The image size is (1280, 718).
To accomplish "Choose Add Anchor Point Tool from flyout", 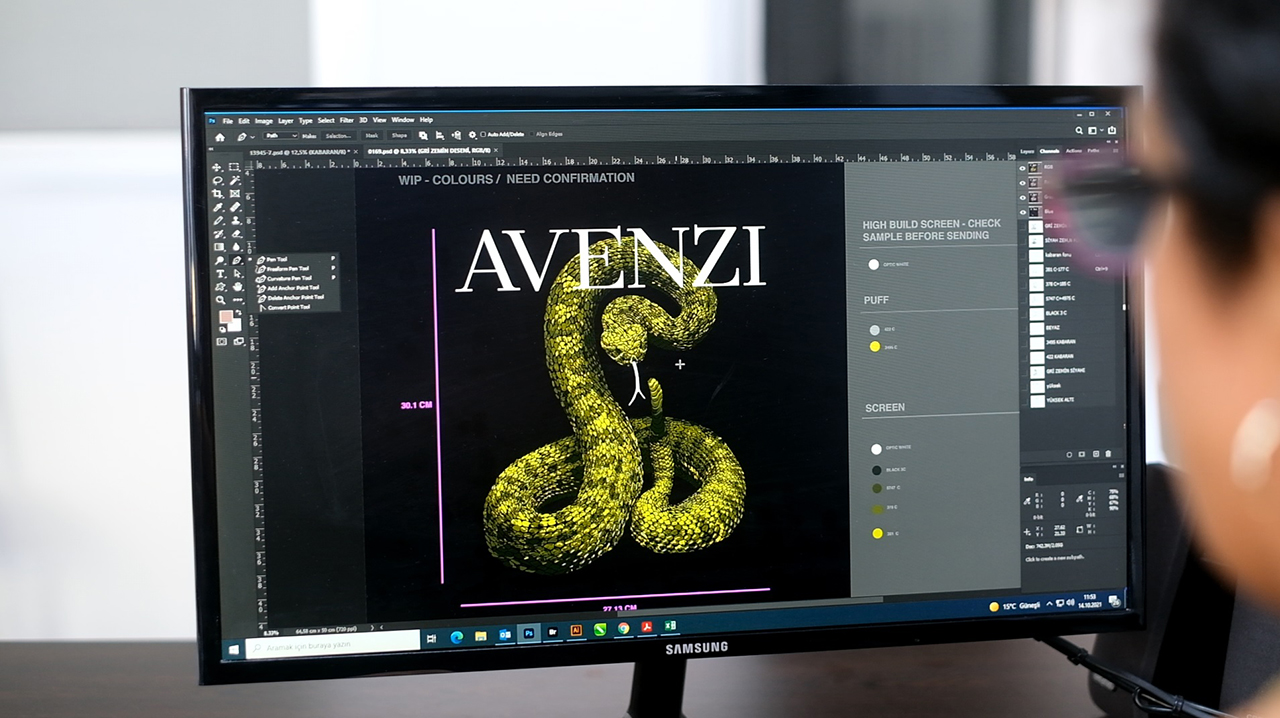I will pos(293,287).
